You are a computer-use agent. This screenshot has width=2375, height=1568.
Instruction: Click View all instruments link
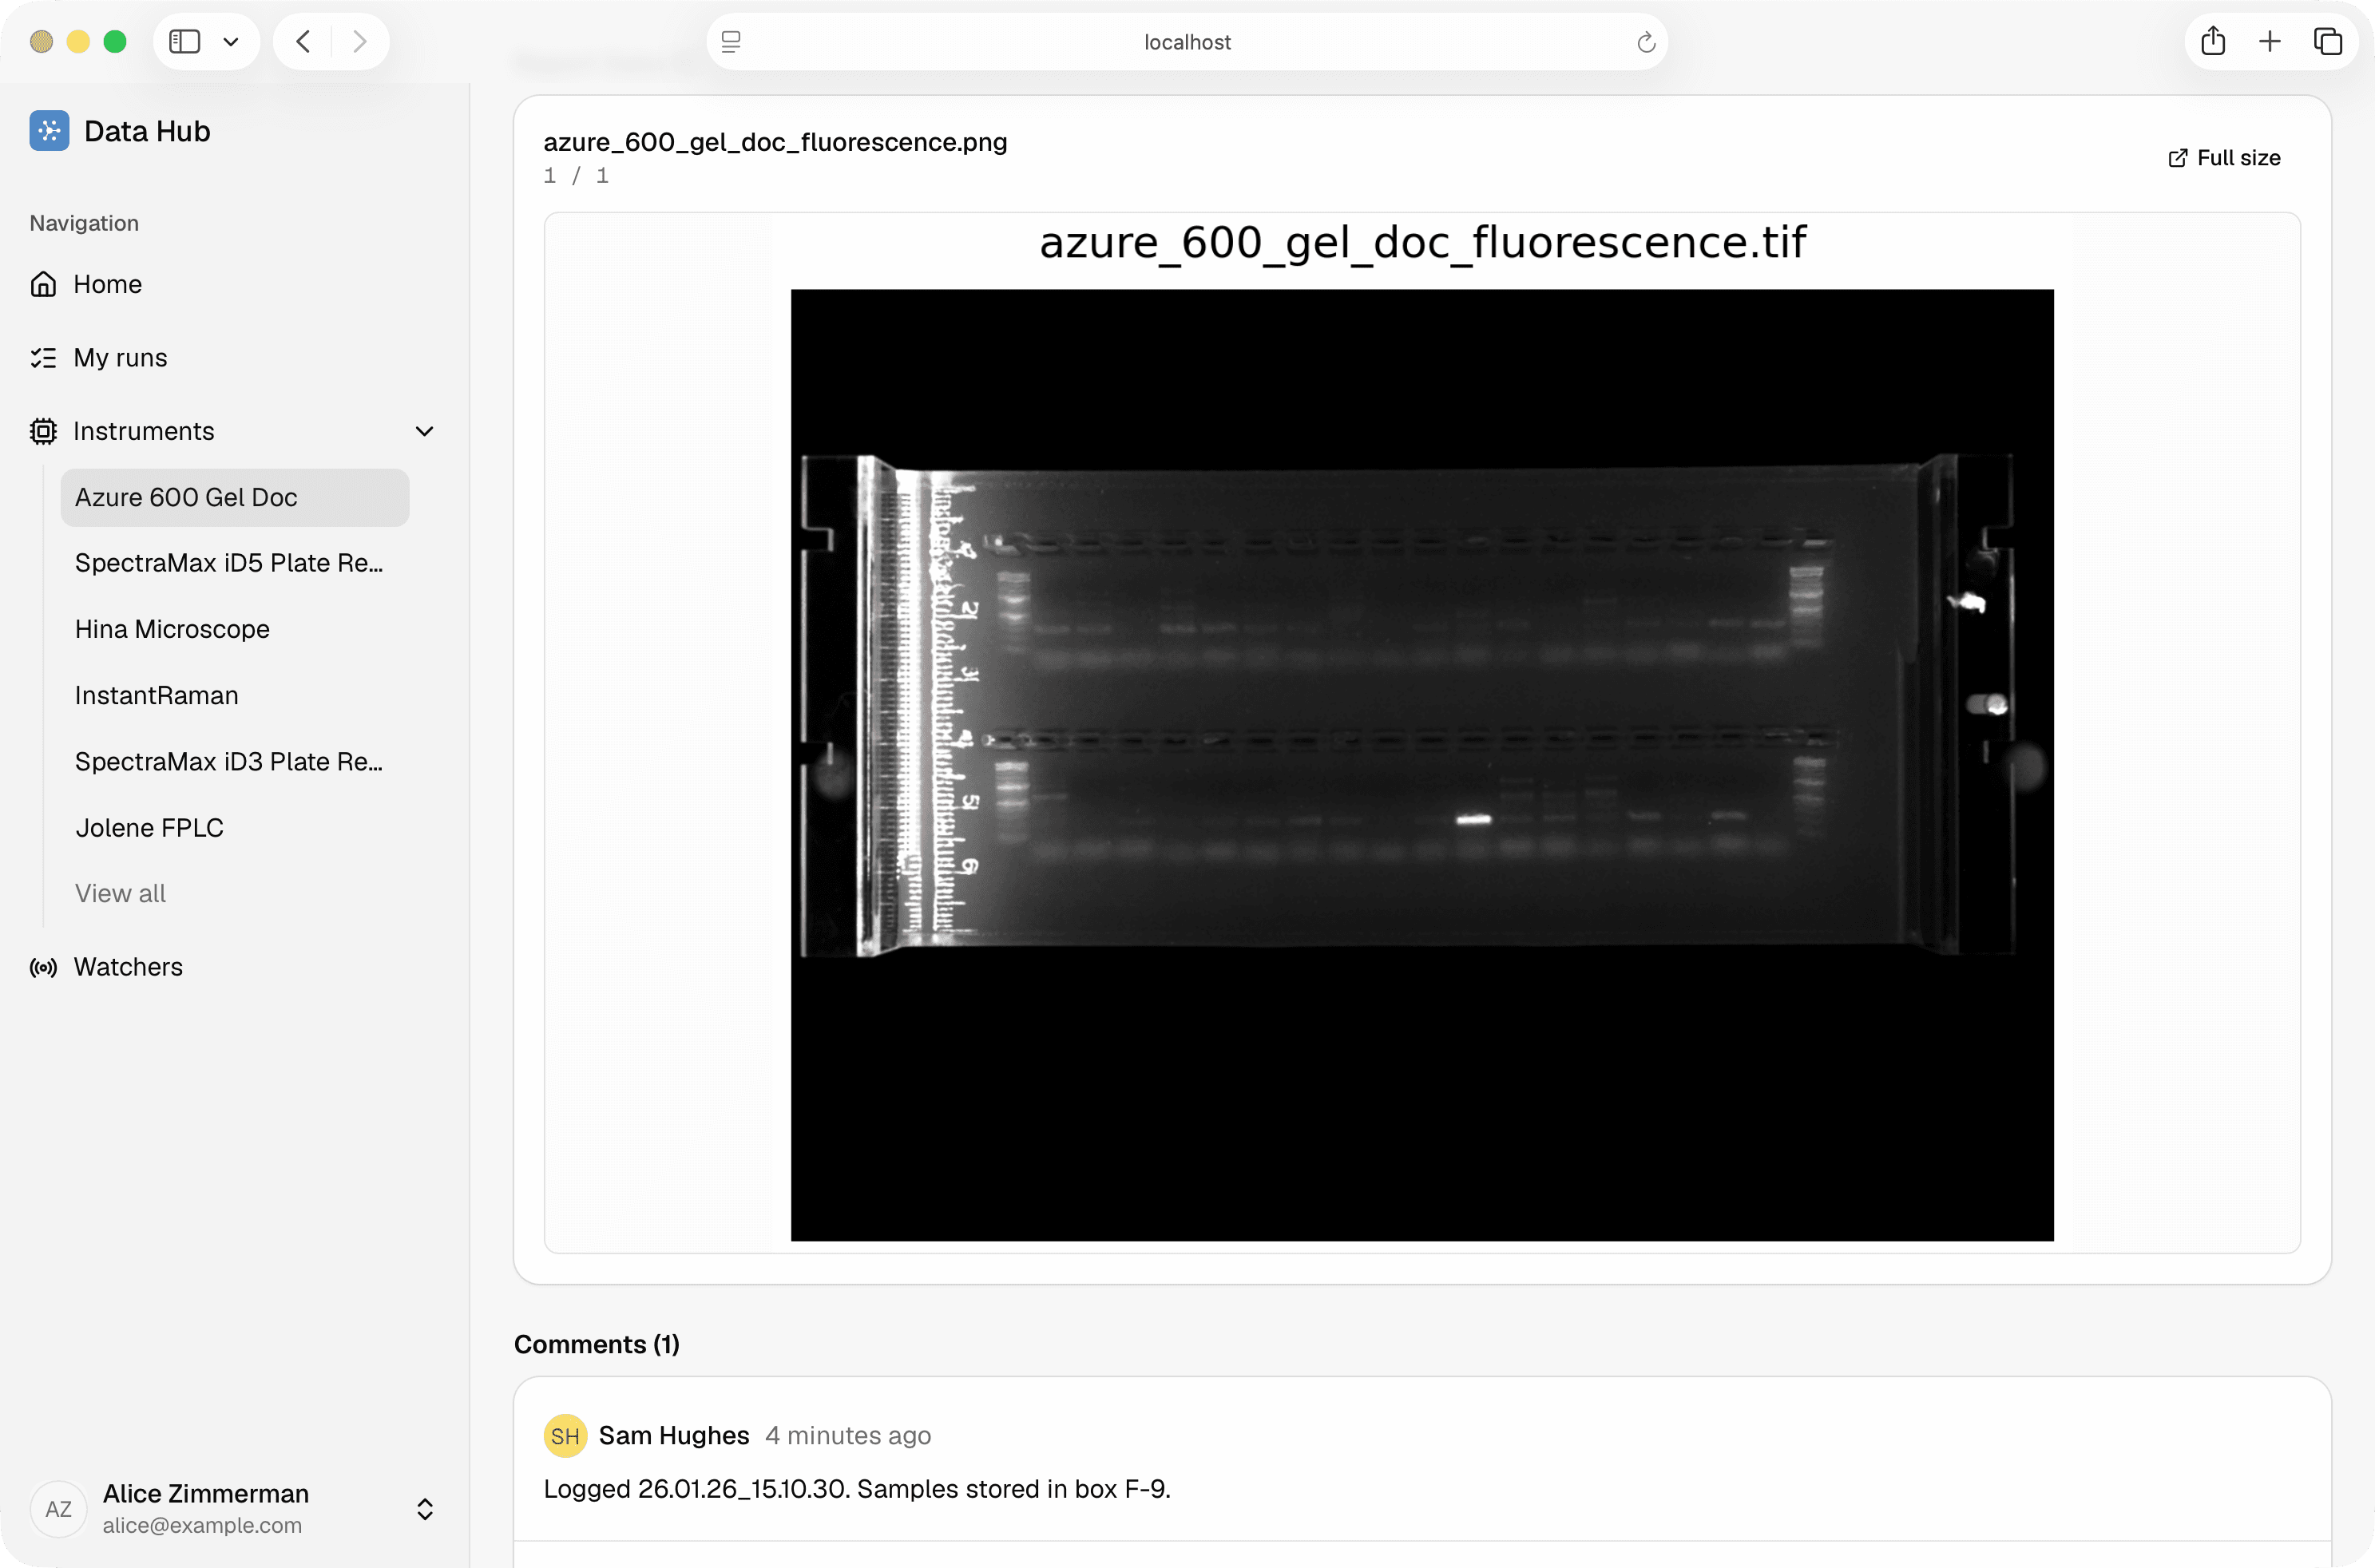[120, 893]
